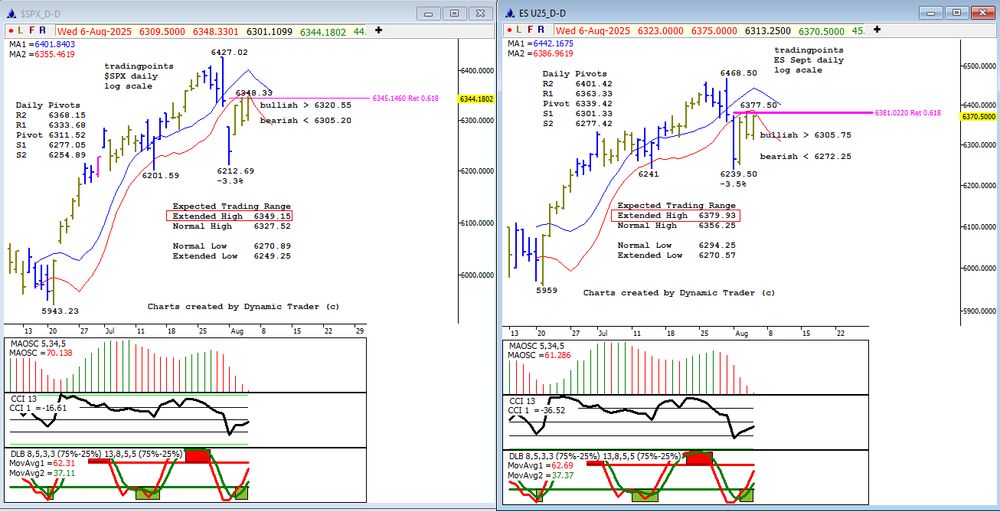Click the R2 6368.15 row in $SPX Daily Pivots

(50, 115)
